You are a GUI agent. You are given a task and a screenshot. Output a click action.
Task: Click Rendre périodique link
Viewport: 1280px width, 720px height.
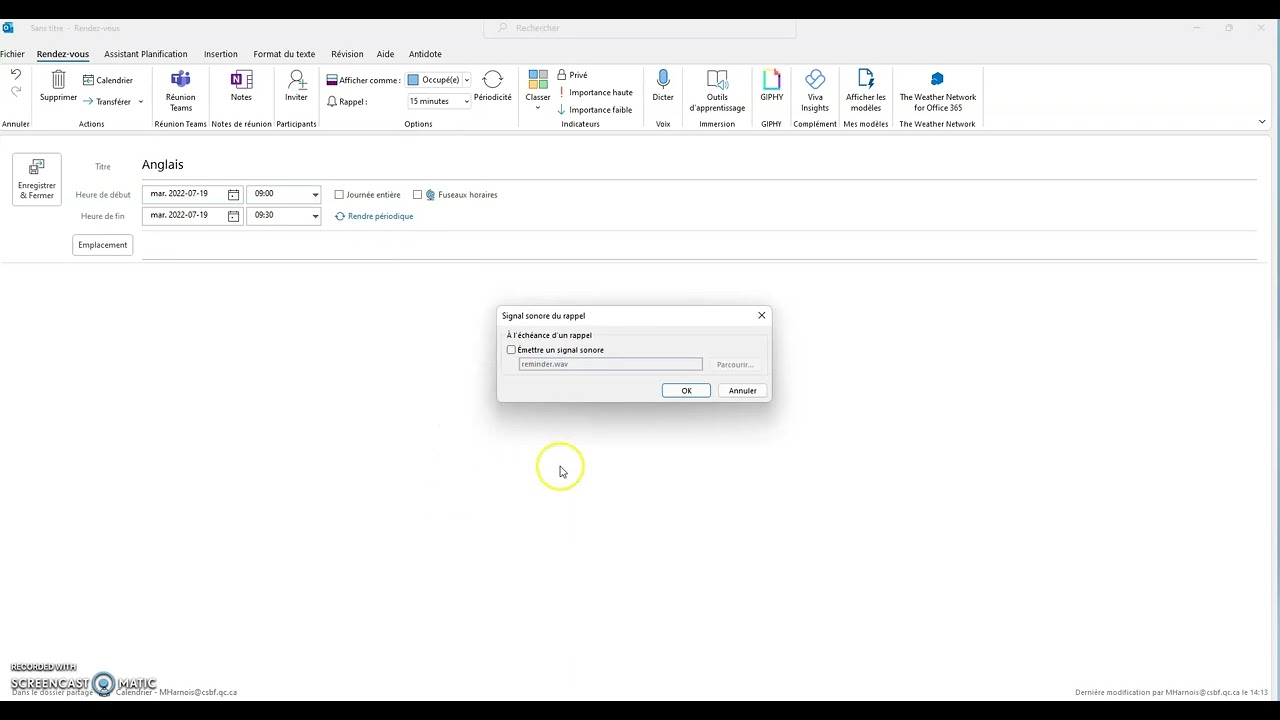374,216
